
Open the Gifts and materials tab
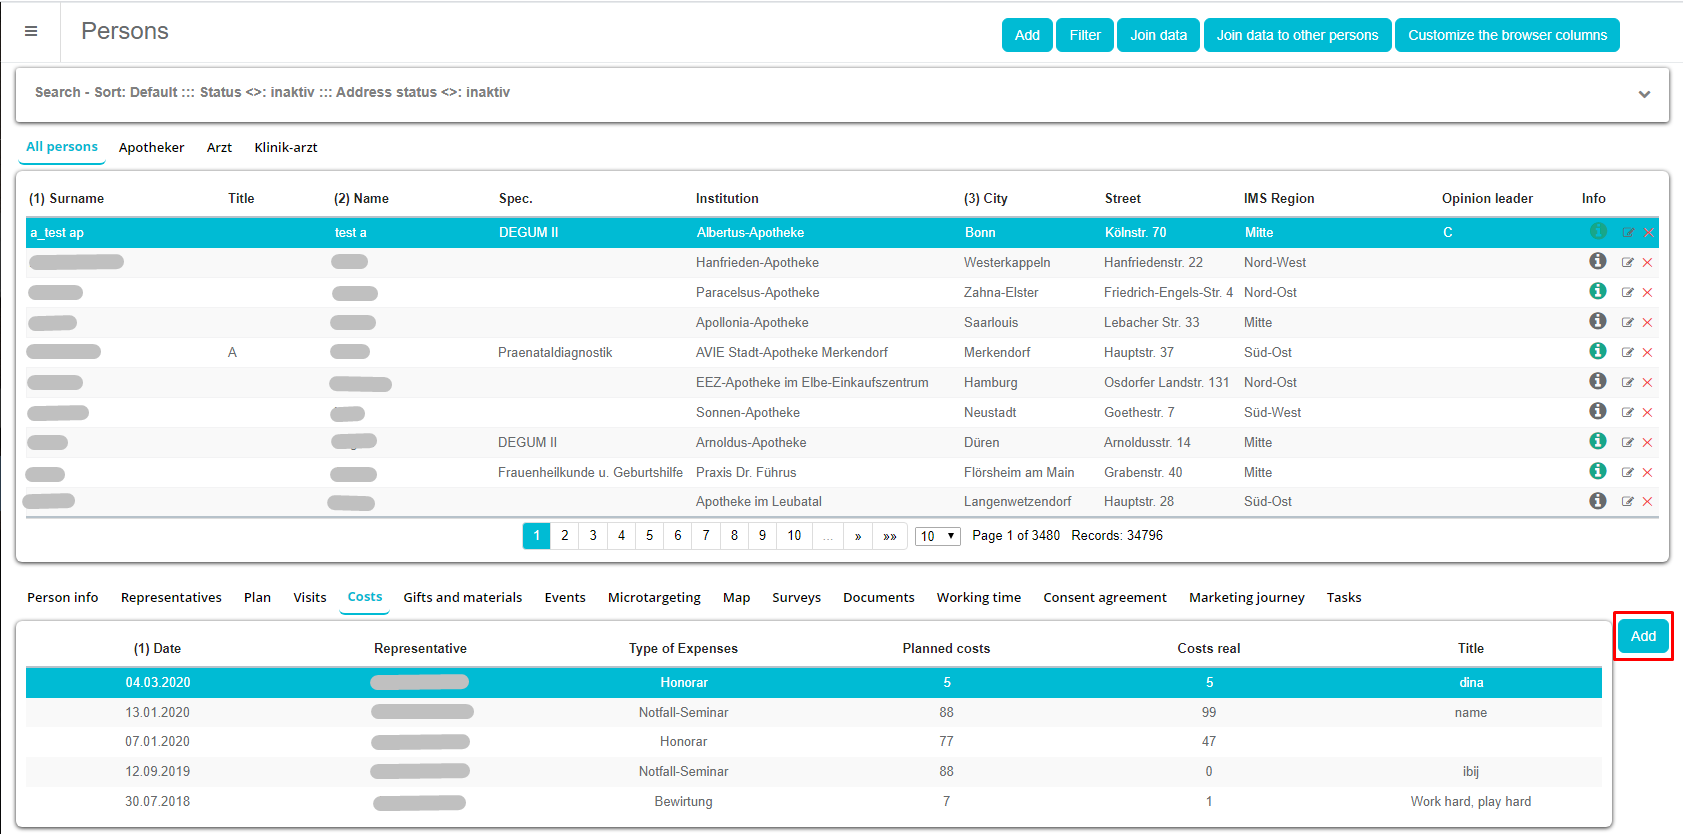click(x=462, y=598)
